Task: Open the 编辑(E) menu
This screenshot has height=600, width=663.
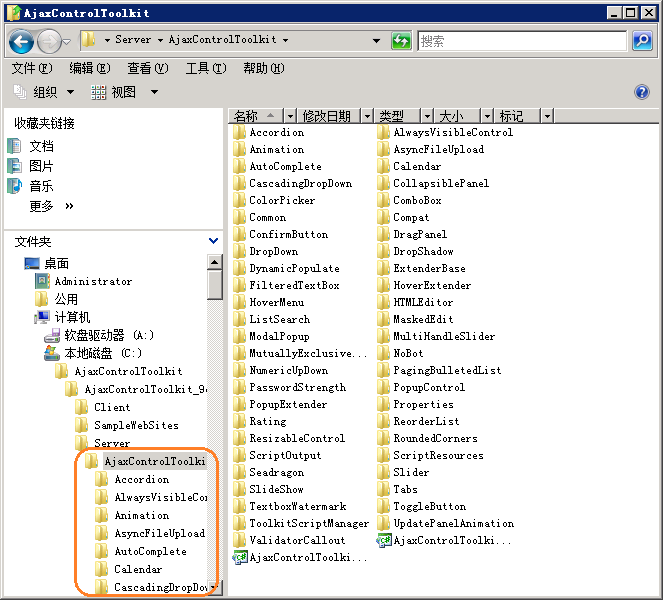Action: [x=90, y=68]
